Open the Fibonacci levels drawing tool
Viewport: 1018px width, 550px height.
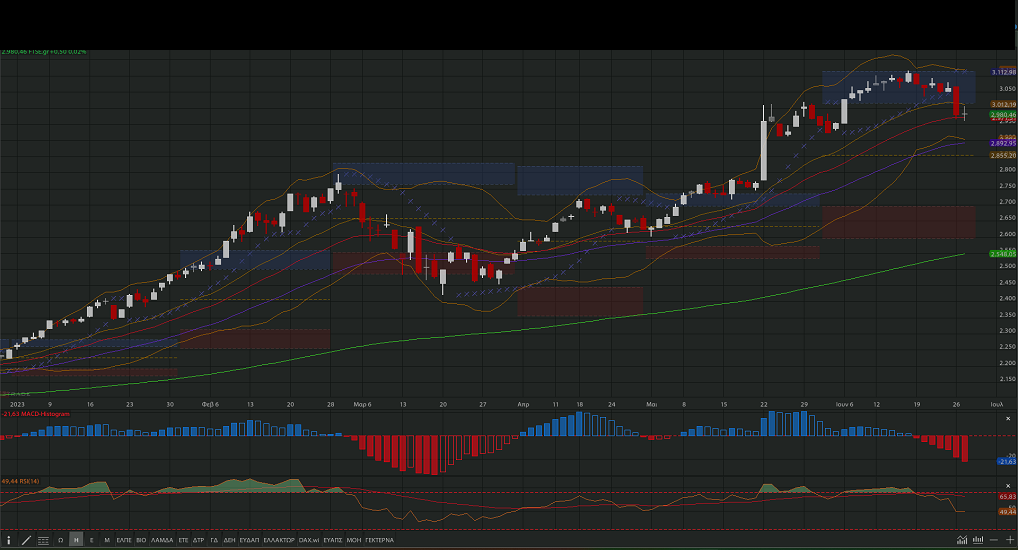(43, 540)
